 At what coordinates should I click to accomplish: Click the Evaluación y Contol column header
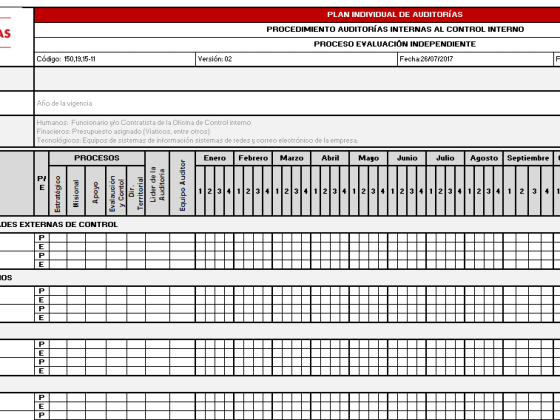[116, 191]
